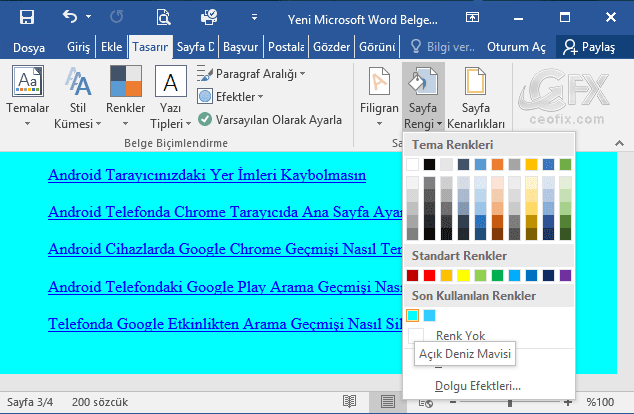The width and height of the screenshot is (634, 414).
Task: Open Dolgu Efektleri fill effects dialog
Action: pos(478,386)
